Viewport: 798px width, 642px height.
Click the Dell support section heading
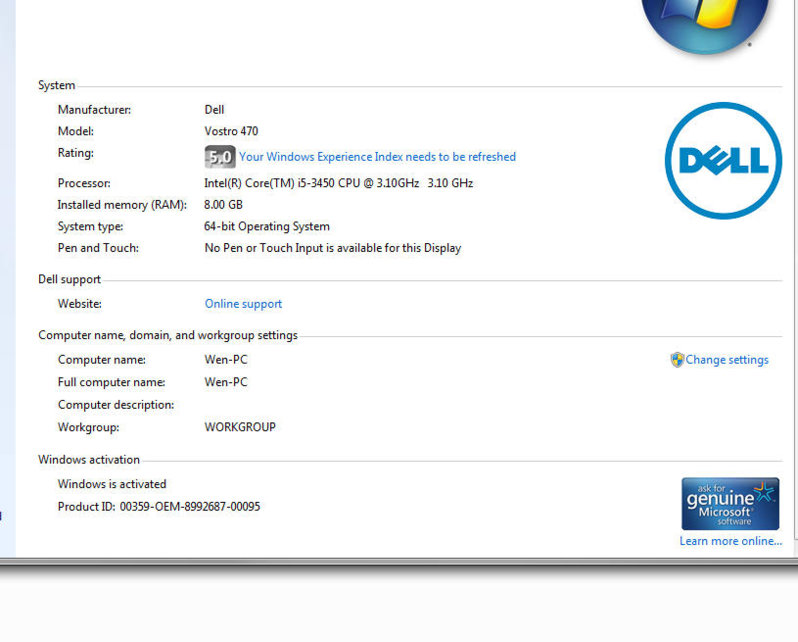tap(70, 280)
